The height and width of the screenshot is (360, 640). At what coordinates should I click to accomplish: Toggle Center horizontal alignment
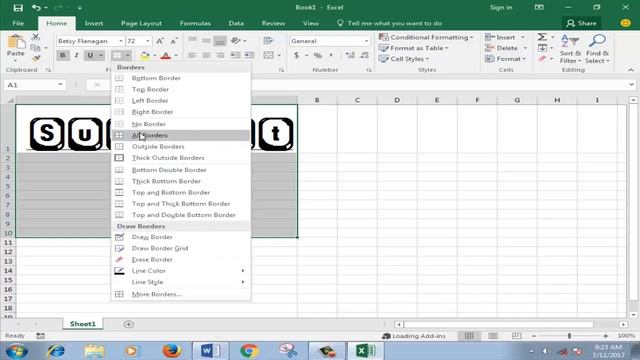point(206,55)
